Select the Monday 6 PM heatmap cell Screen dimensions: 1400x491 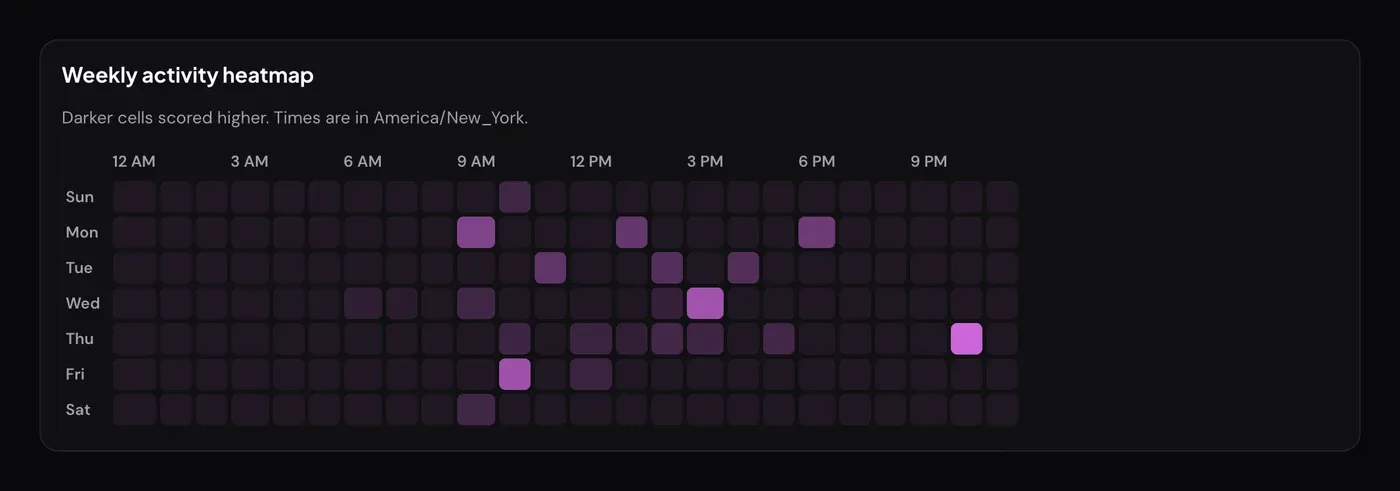(817, 232)
